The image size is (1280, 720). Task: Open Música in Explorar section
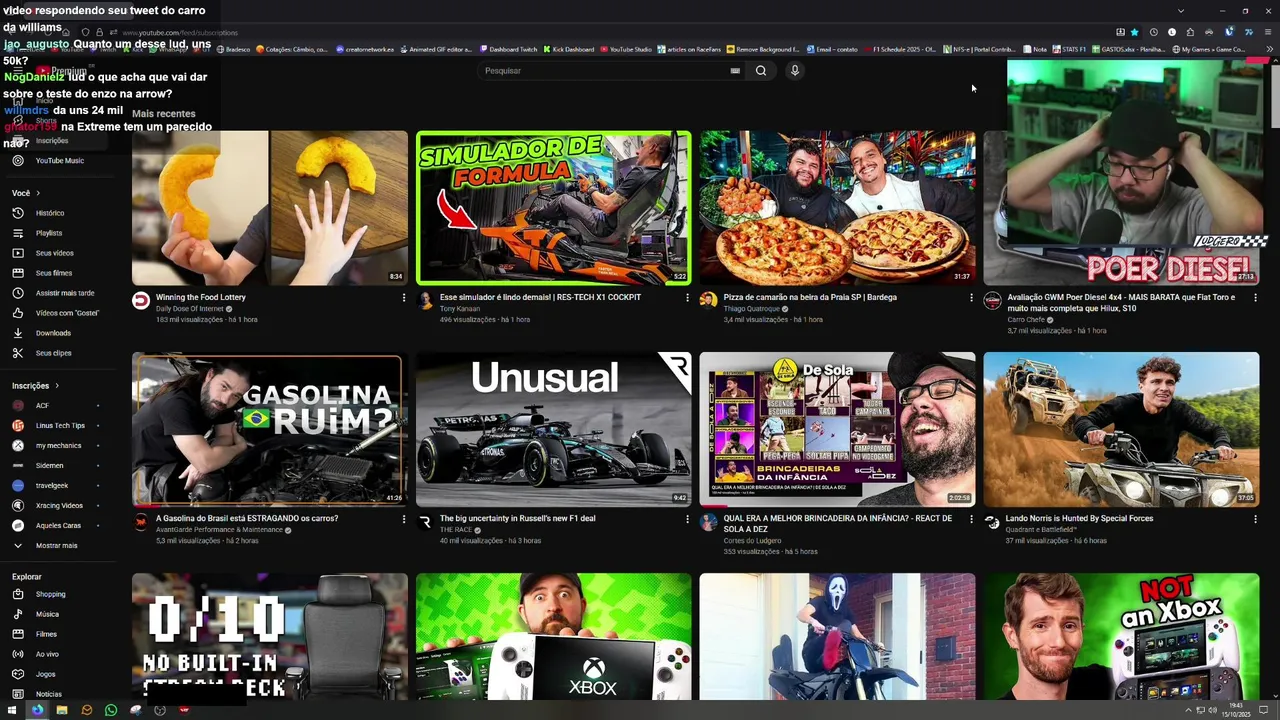47,614
